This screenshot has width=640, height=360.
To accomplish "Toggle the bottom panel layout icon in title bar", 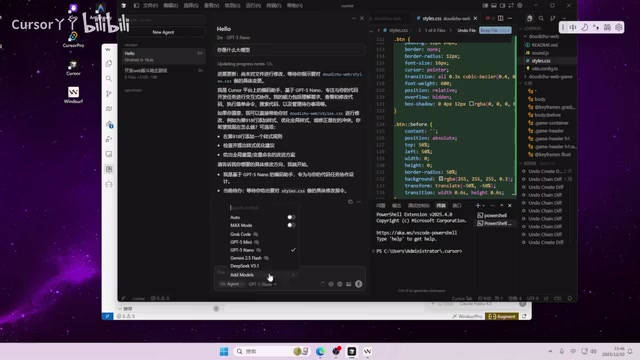I will (x=494, y=6).
